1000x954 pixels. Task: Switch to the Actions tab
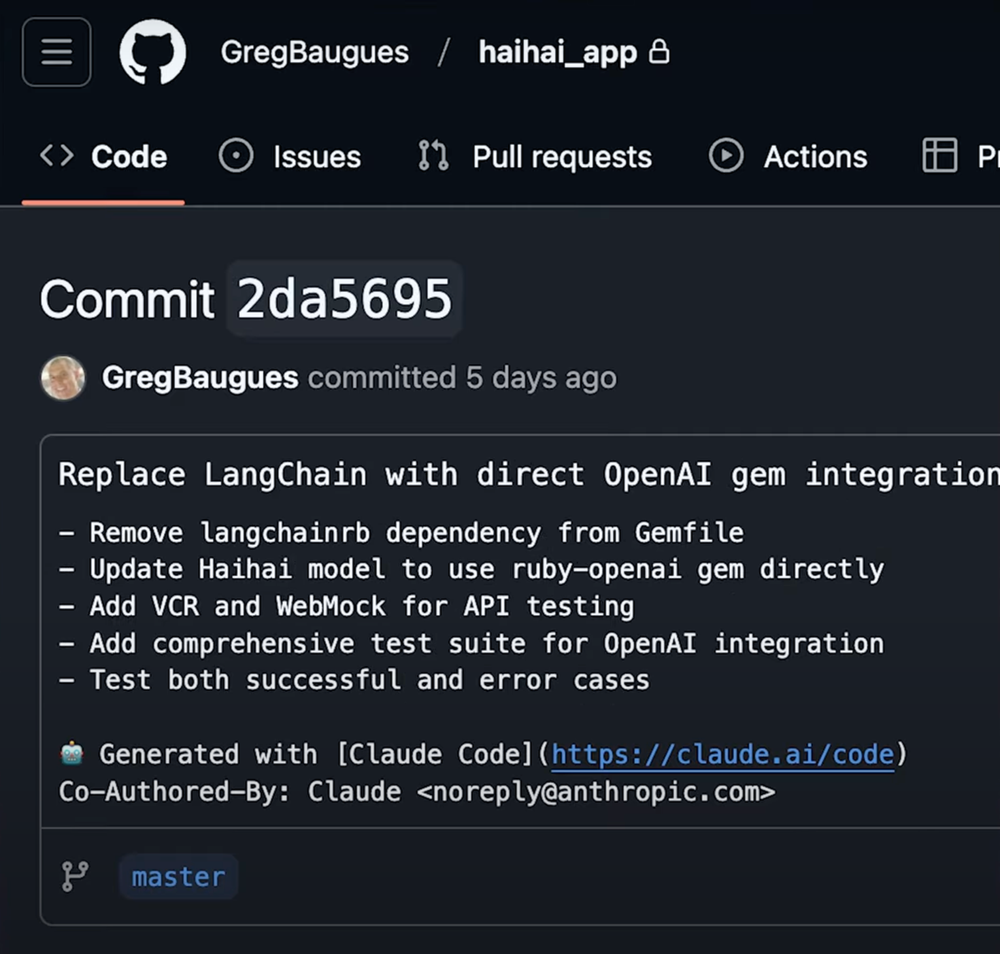pyautogui.click(x=816, y=156)
